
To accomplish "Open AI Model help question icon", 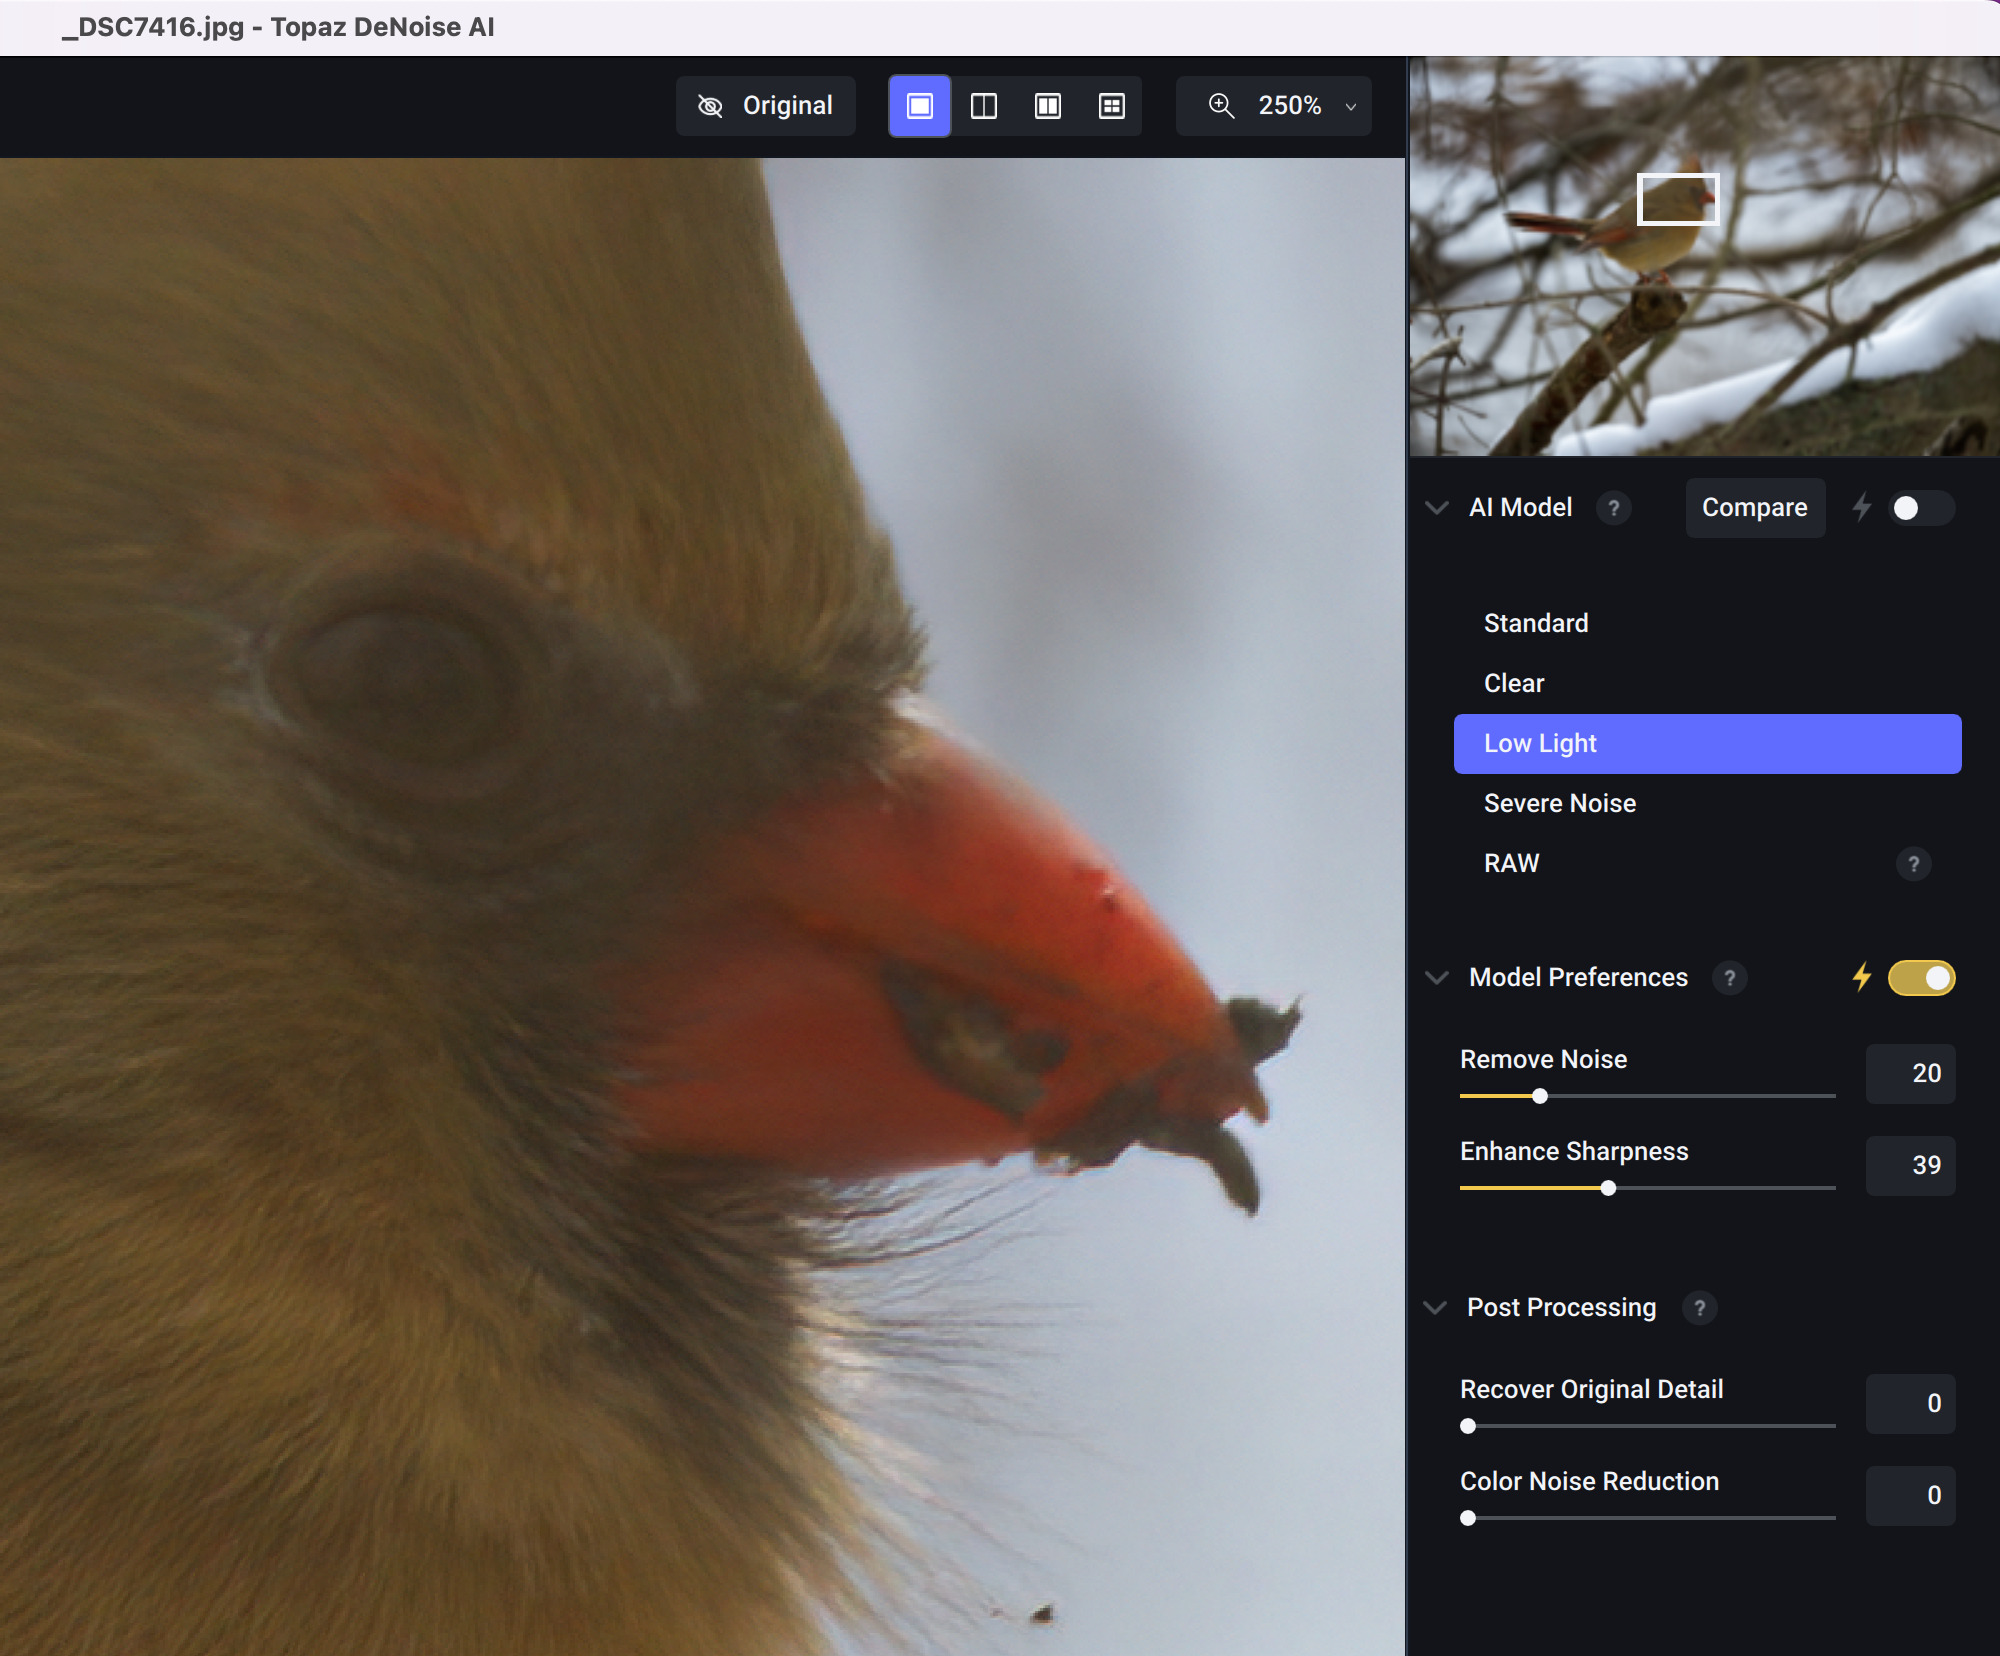I will click(1613, 508).
